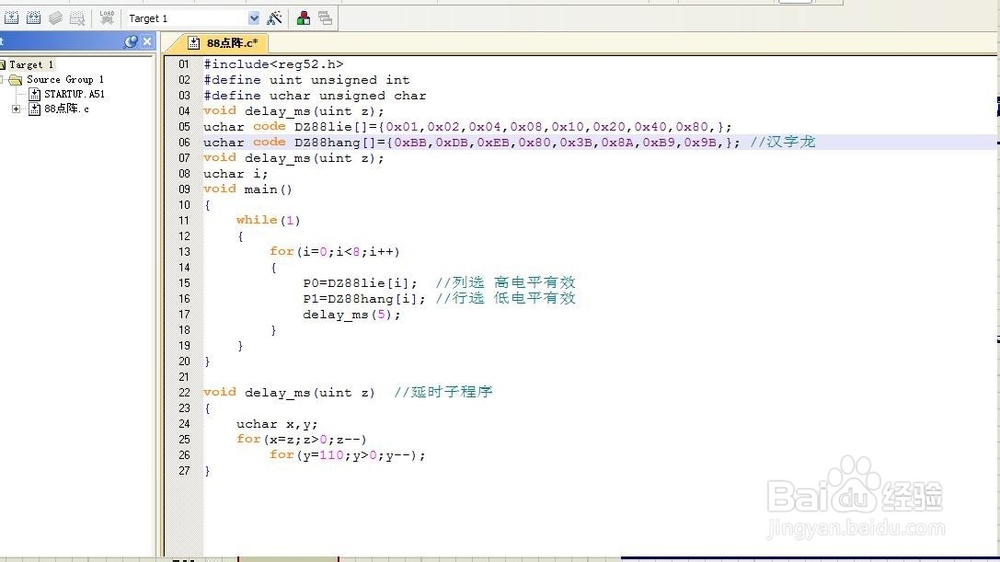Click the 'delay_ms(5);' call

coord(351,314)
